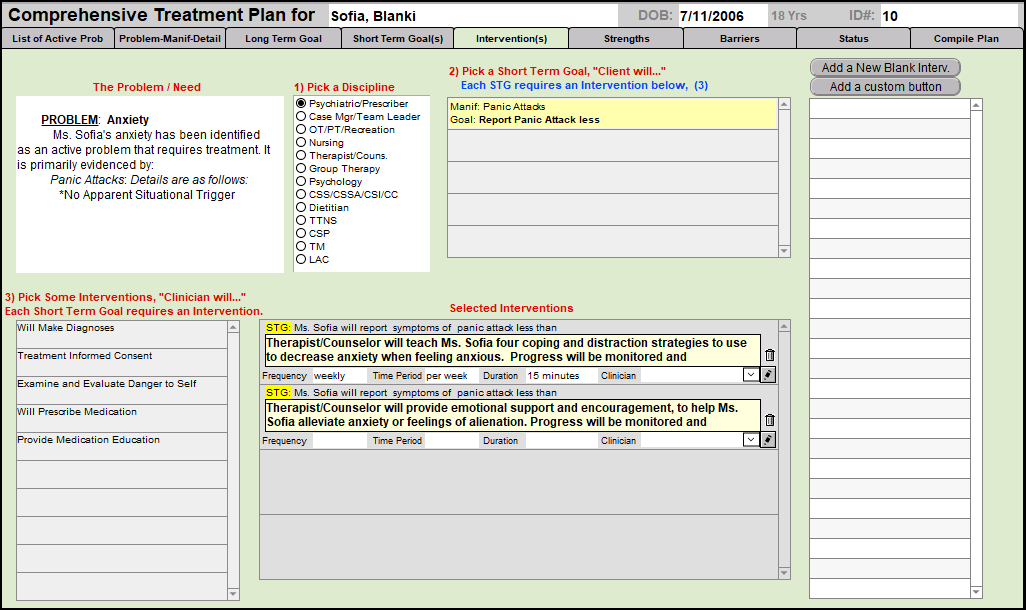Click scroll-down arrow of Selected Interventions panel
Viewport: 1026px width, 610px height.
click(x=784, y=573)
